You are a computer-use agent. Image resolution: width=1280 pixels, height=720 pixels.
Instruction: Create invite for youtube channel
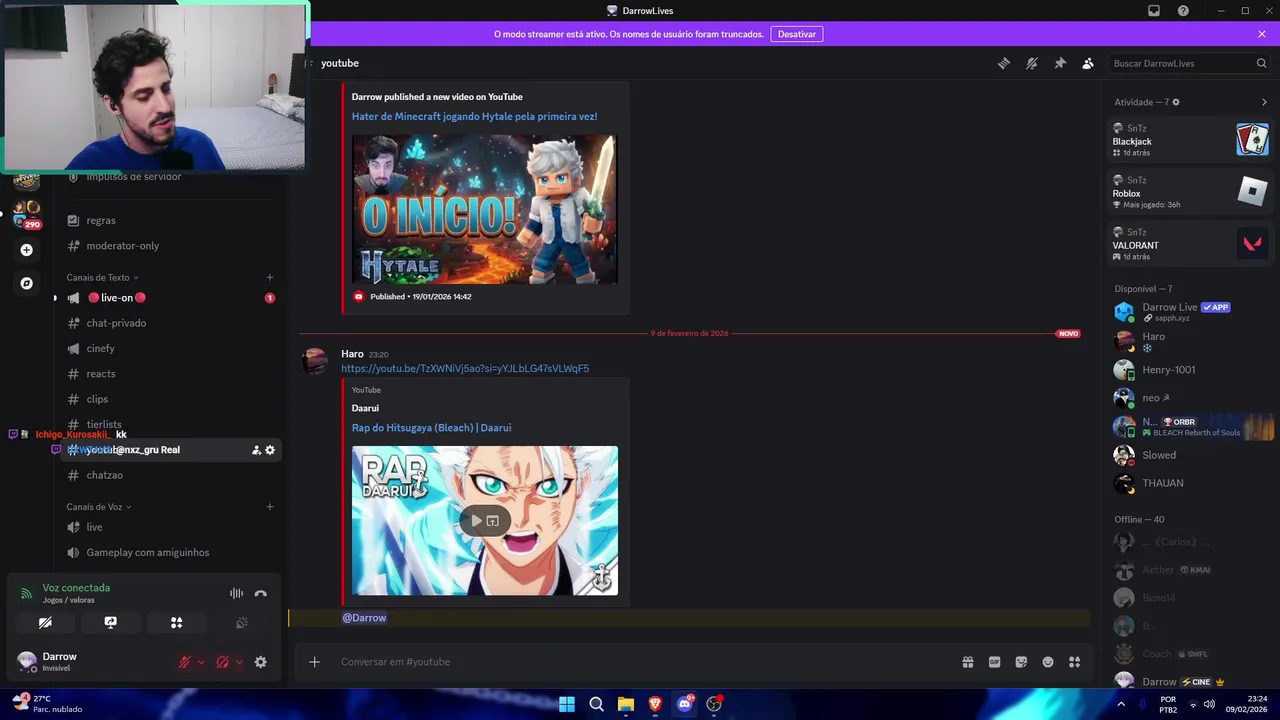coord(256,450)
